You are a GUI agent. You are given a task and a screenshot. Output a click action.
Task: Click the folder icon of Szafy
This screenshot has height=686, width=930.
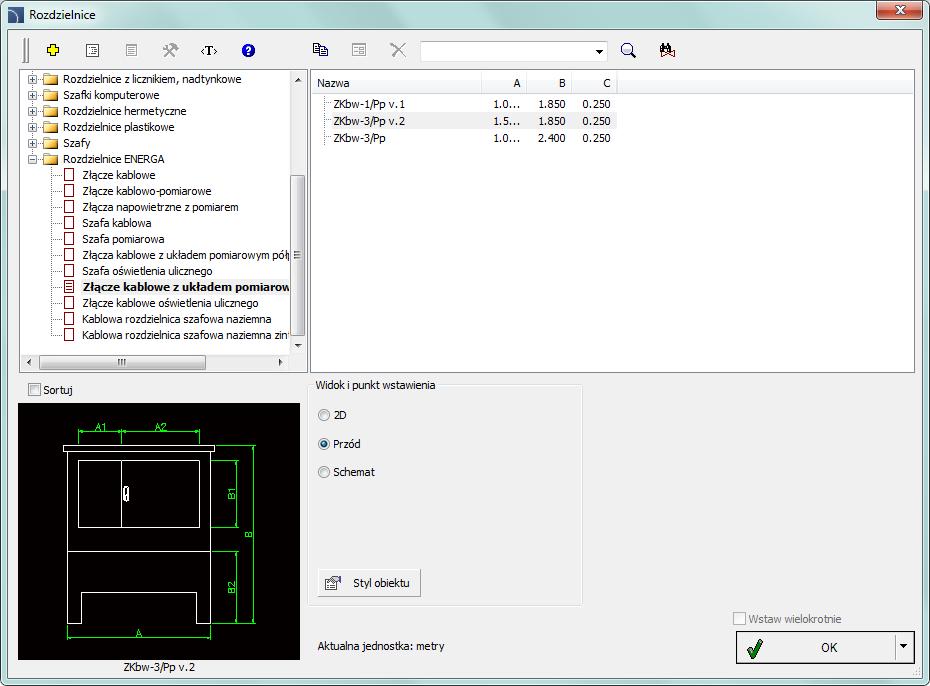coord(51,143)
